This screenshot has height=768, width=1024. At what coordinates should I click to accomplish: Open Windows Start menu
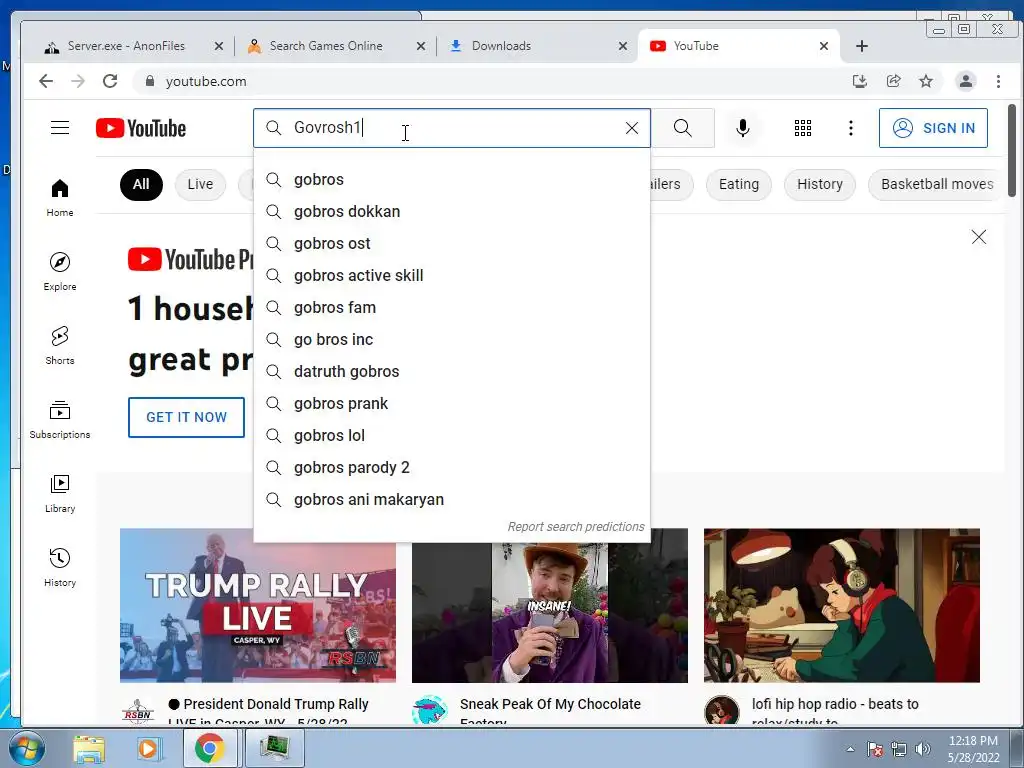[x=27, y=748]
